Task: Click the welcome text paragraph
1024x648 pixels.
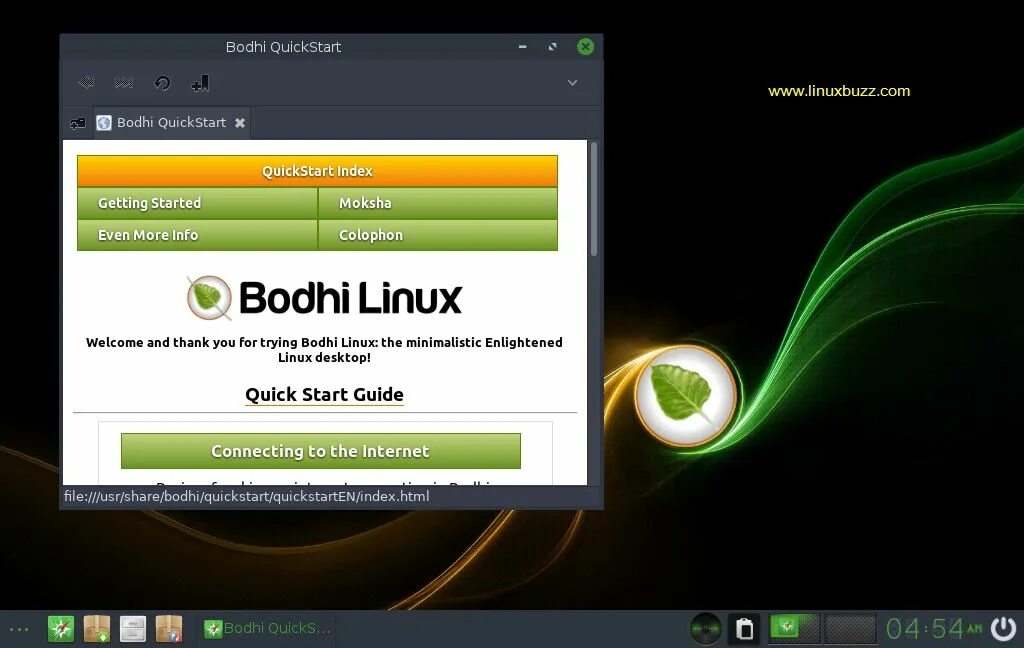Action: [x=324, y=349]
